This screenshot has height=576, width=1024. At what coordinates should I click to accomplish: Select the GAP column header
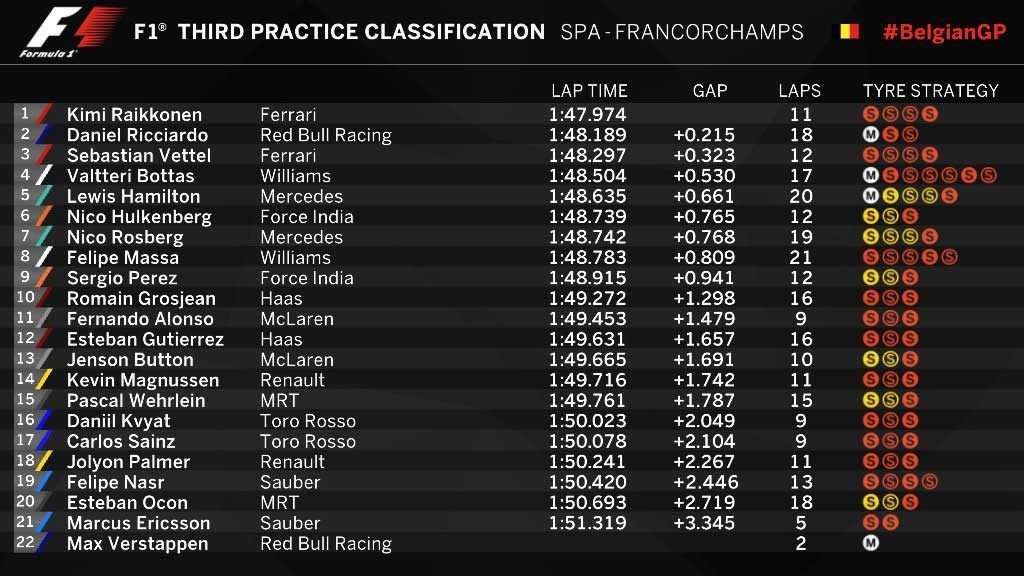710,91
